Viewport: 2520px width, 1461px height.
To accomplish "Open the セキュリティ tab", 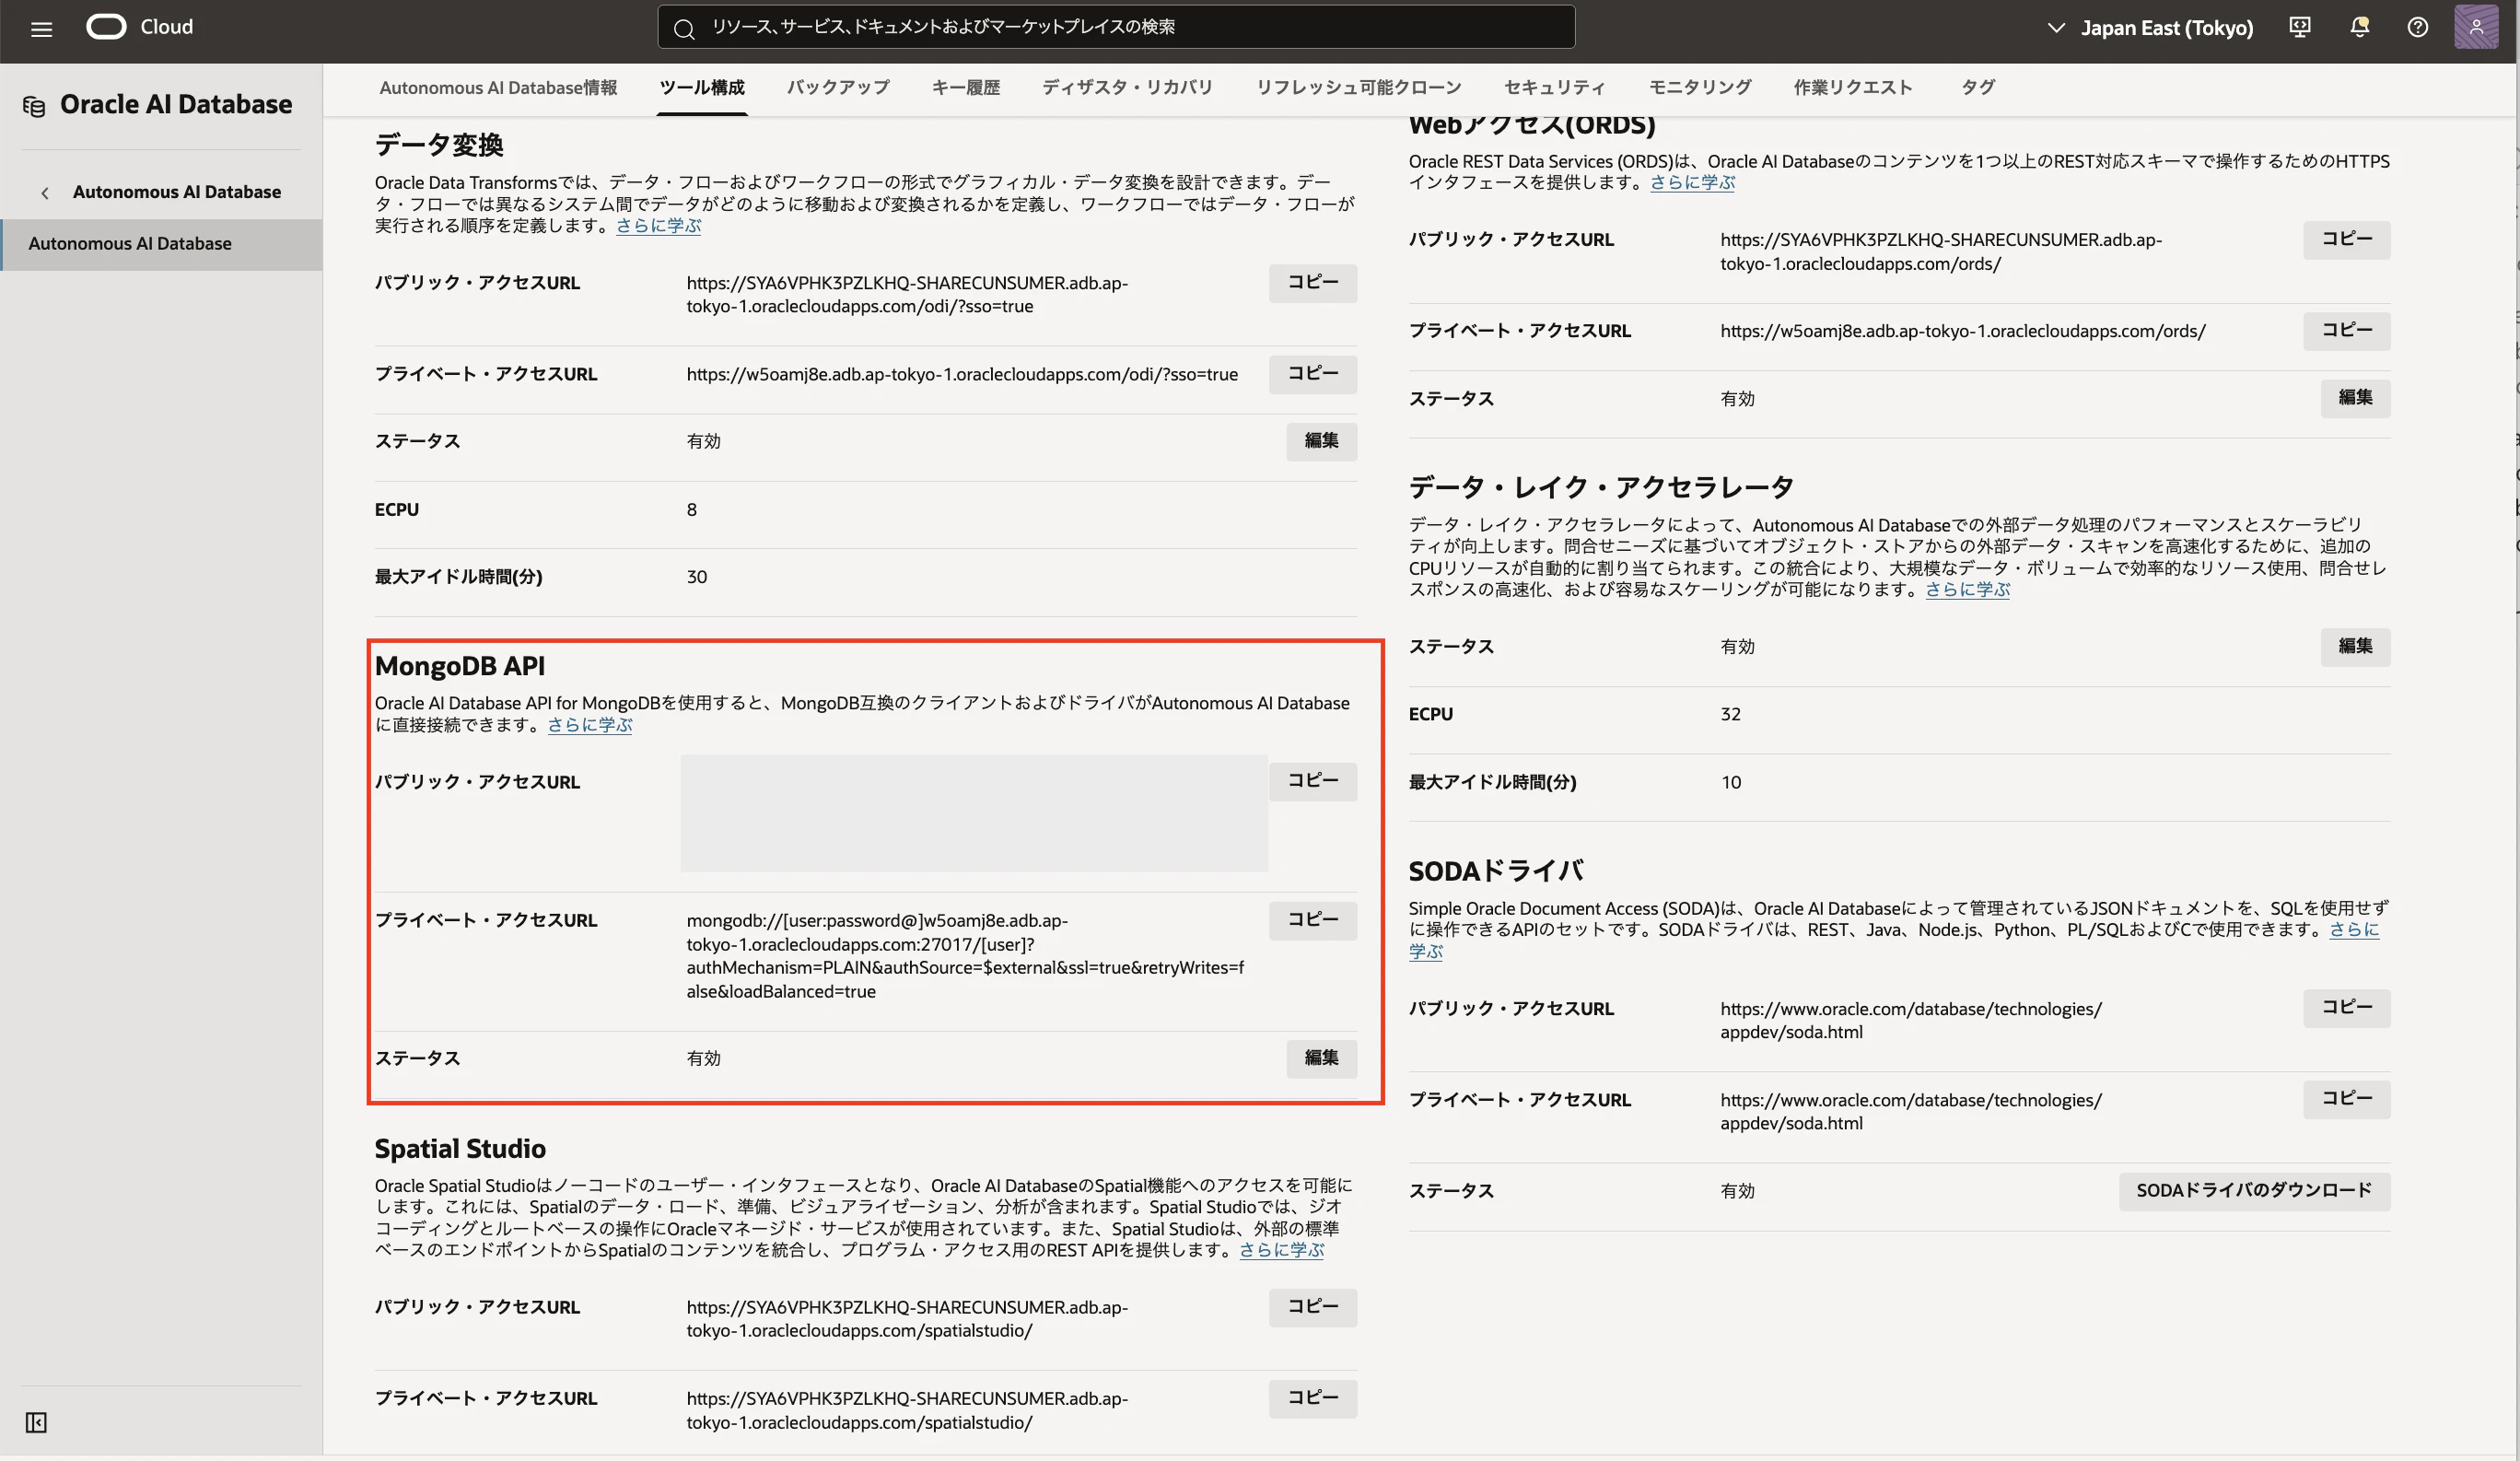I will click(x=1555, y=88).
